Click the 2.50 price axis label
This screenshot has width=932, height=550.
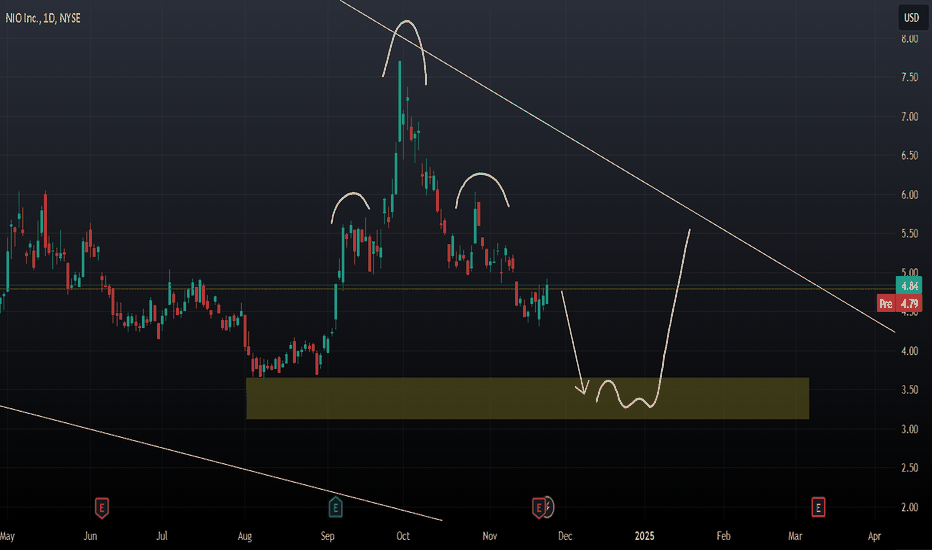point(909,468)
